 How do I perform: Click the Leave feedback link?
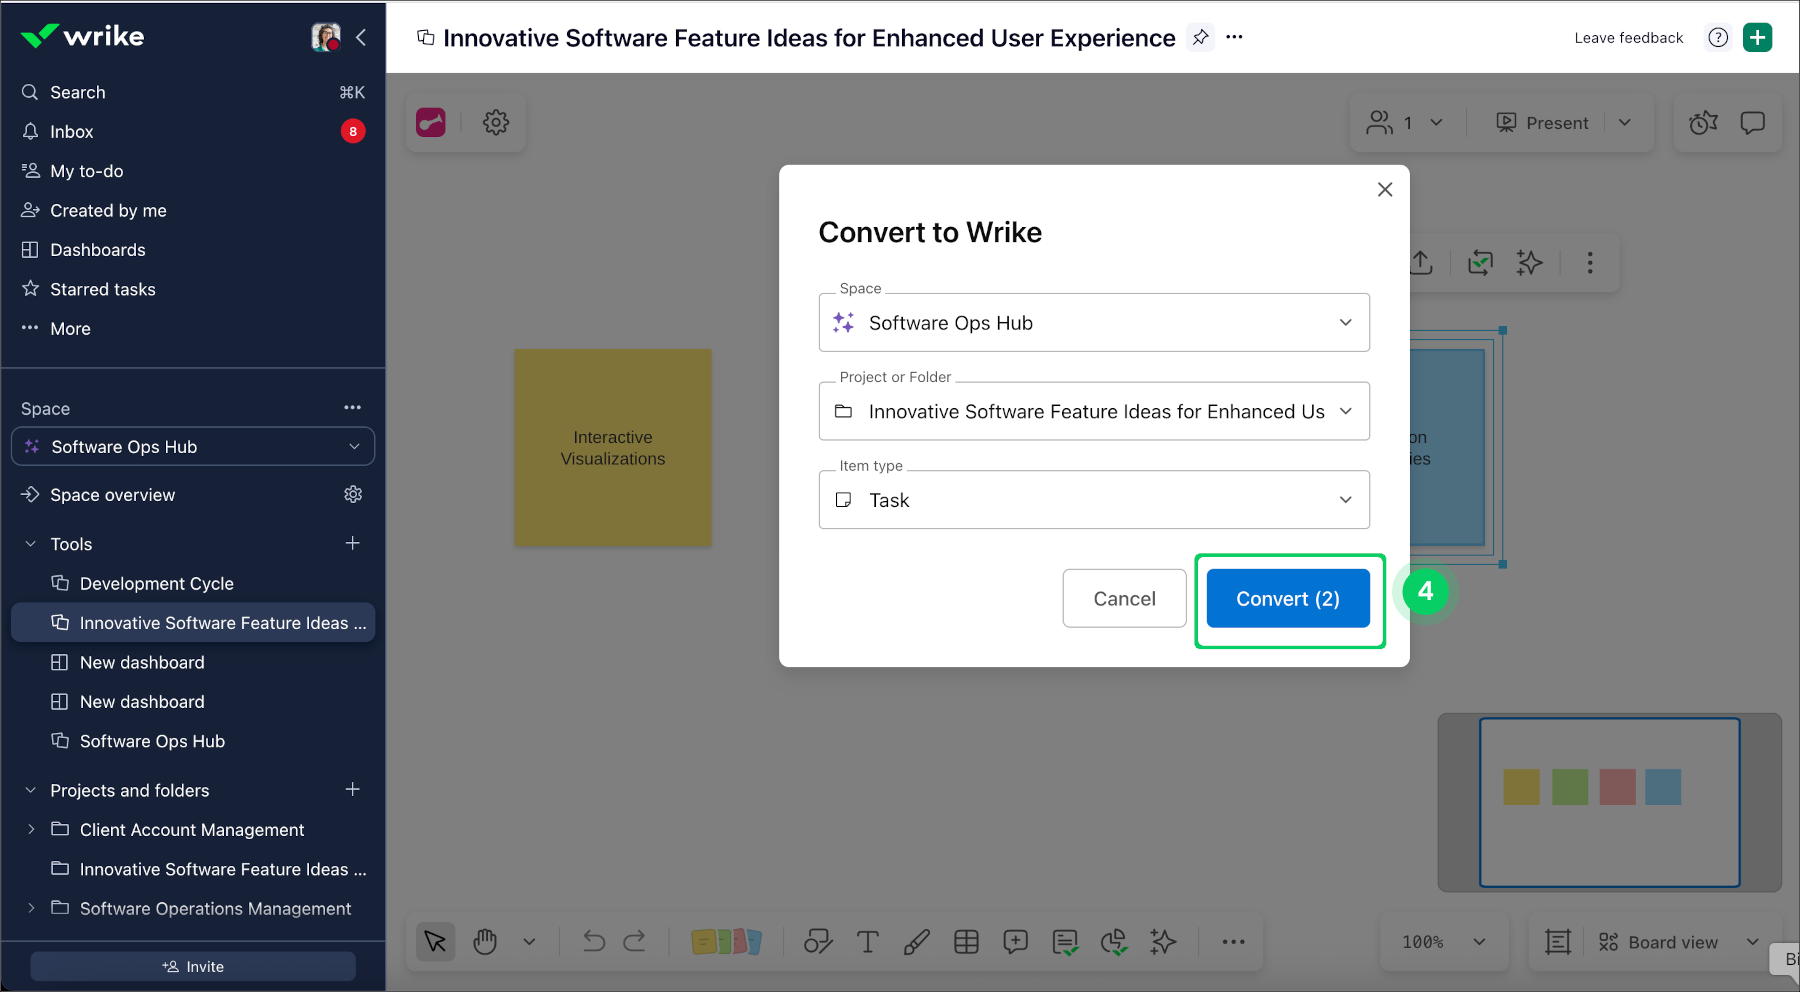(1628, 37)
